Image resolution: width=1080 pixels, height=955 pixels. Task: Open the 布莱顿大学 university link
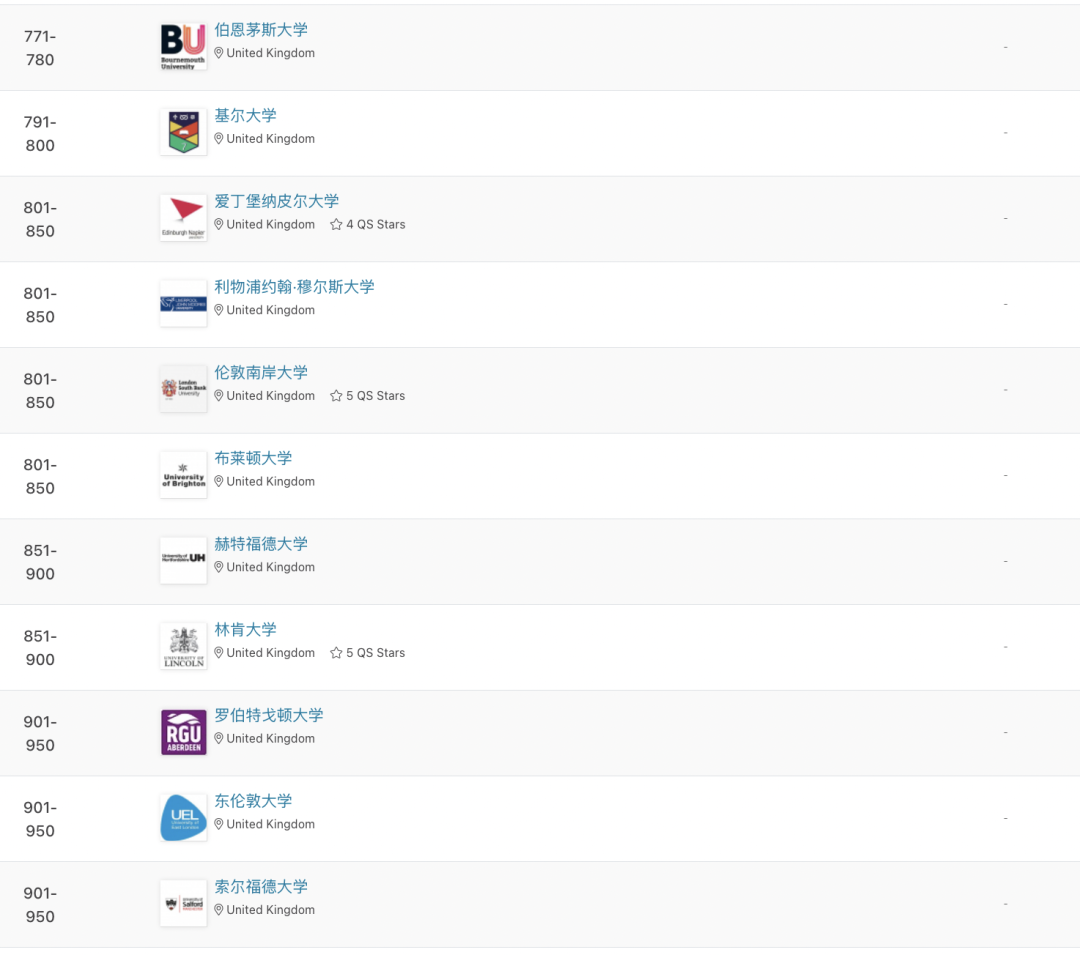point(253,458)
